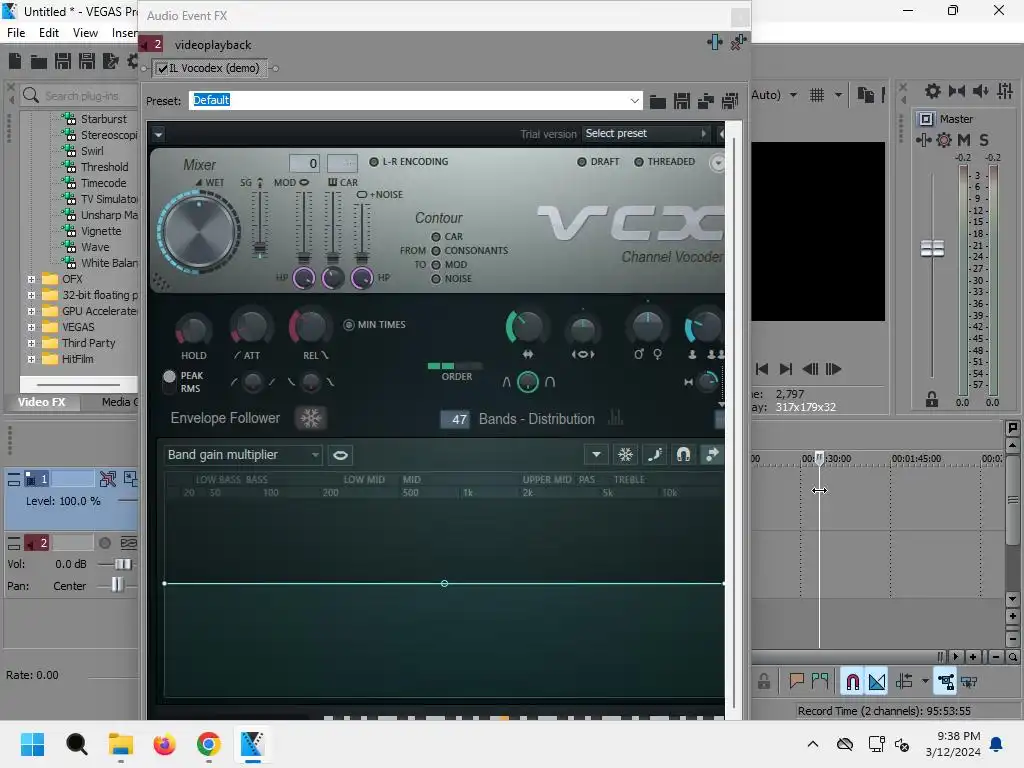Viewport: 1024px width, 768px height.
Task: Open Firefox from the taskbar
Action: tap(165, 744)
